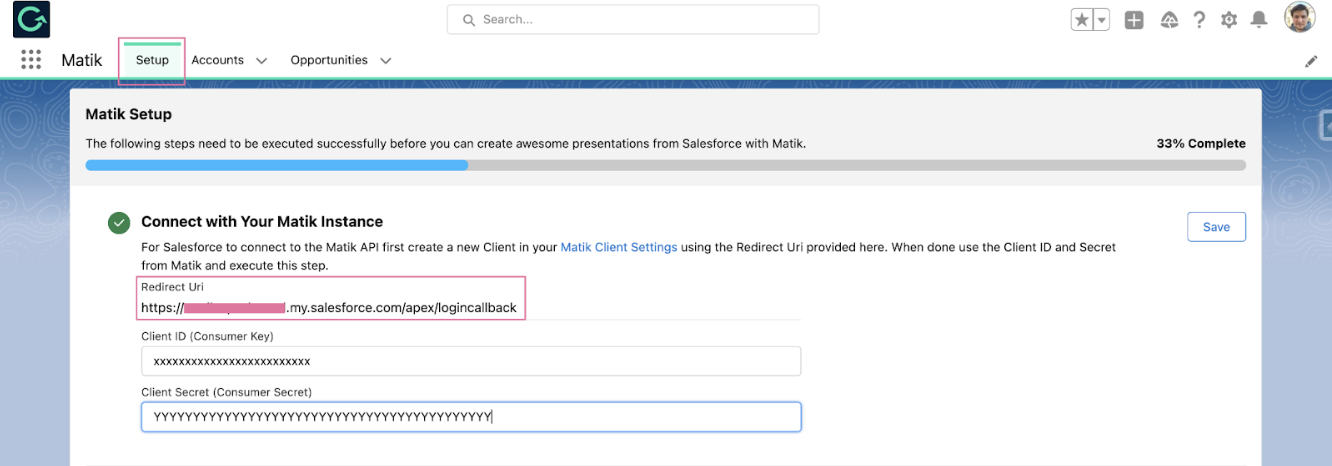This screenshot has height=466, width=1332.
Task: Click into the global Search box
Action: pyautogui.click(x=633, y=19)
